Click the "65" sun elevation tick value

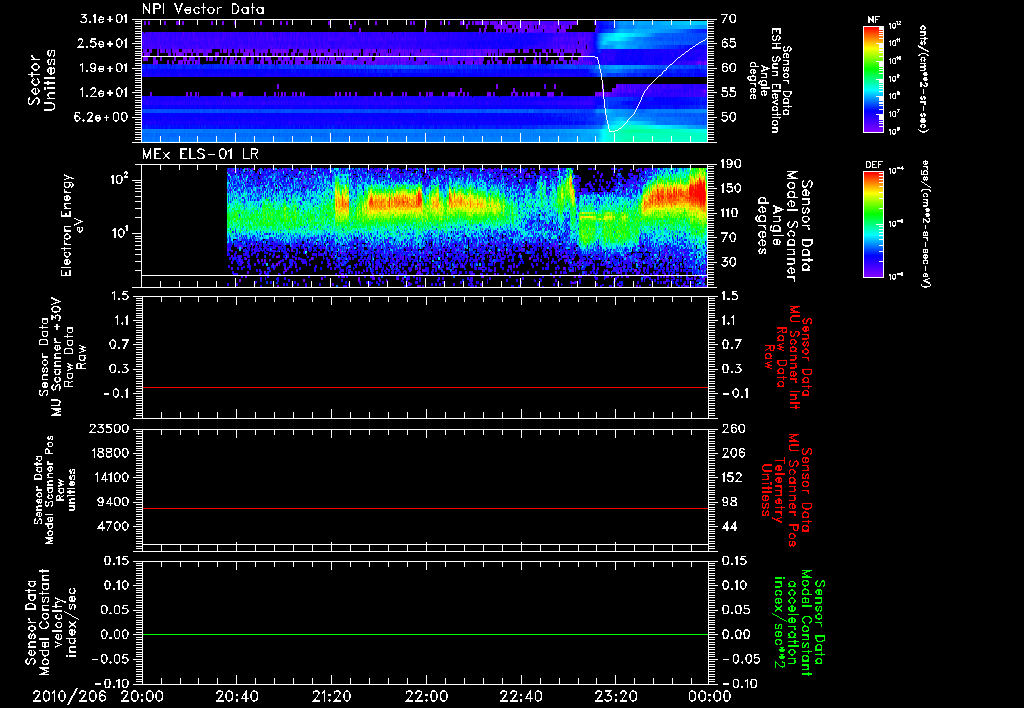(729, 43)
